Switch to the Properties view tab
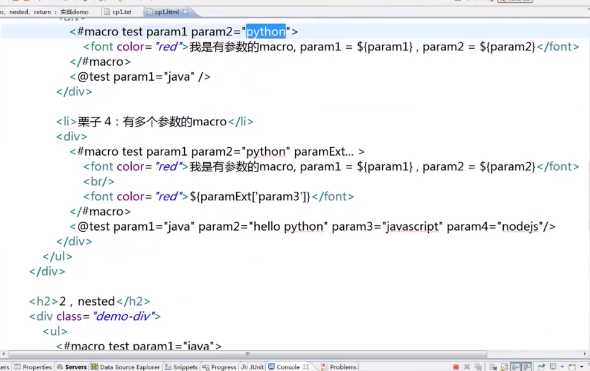 click(x=33, y=367)
